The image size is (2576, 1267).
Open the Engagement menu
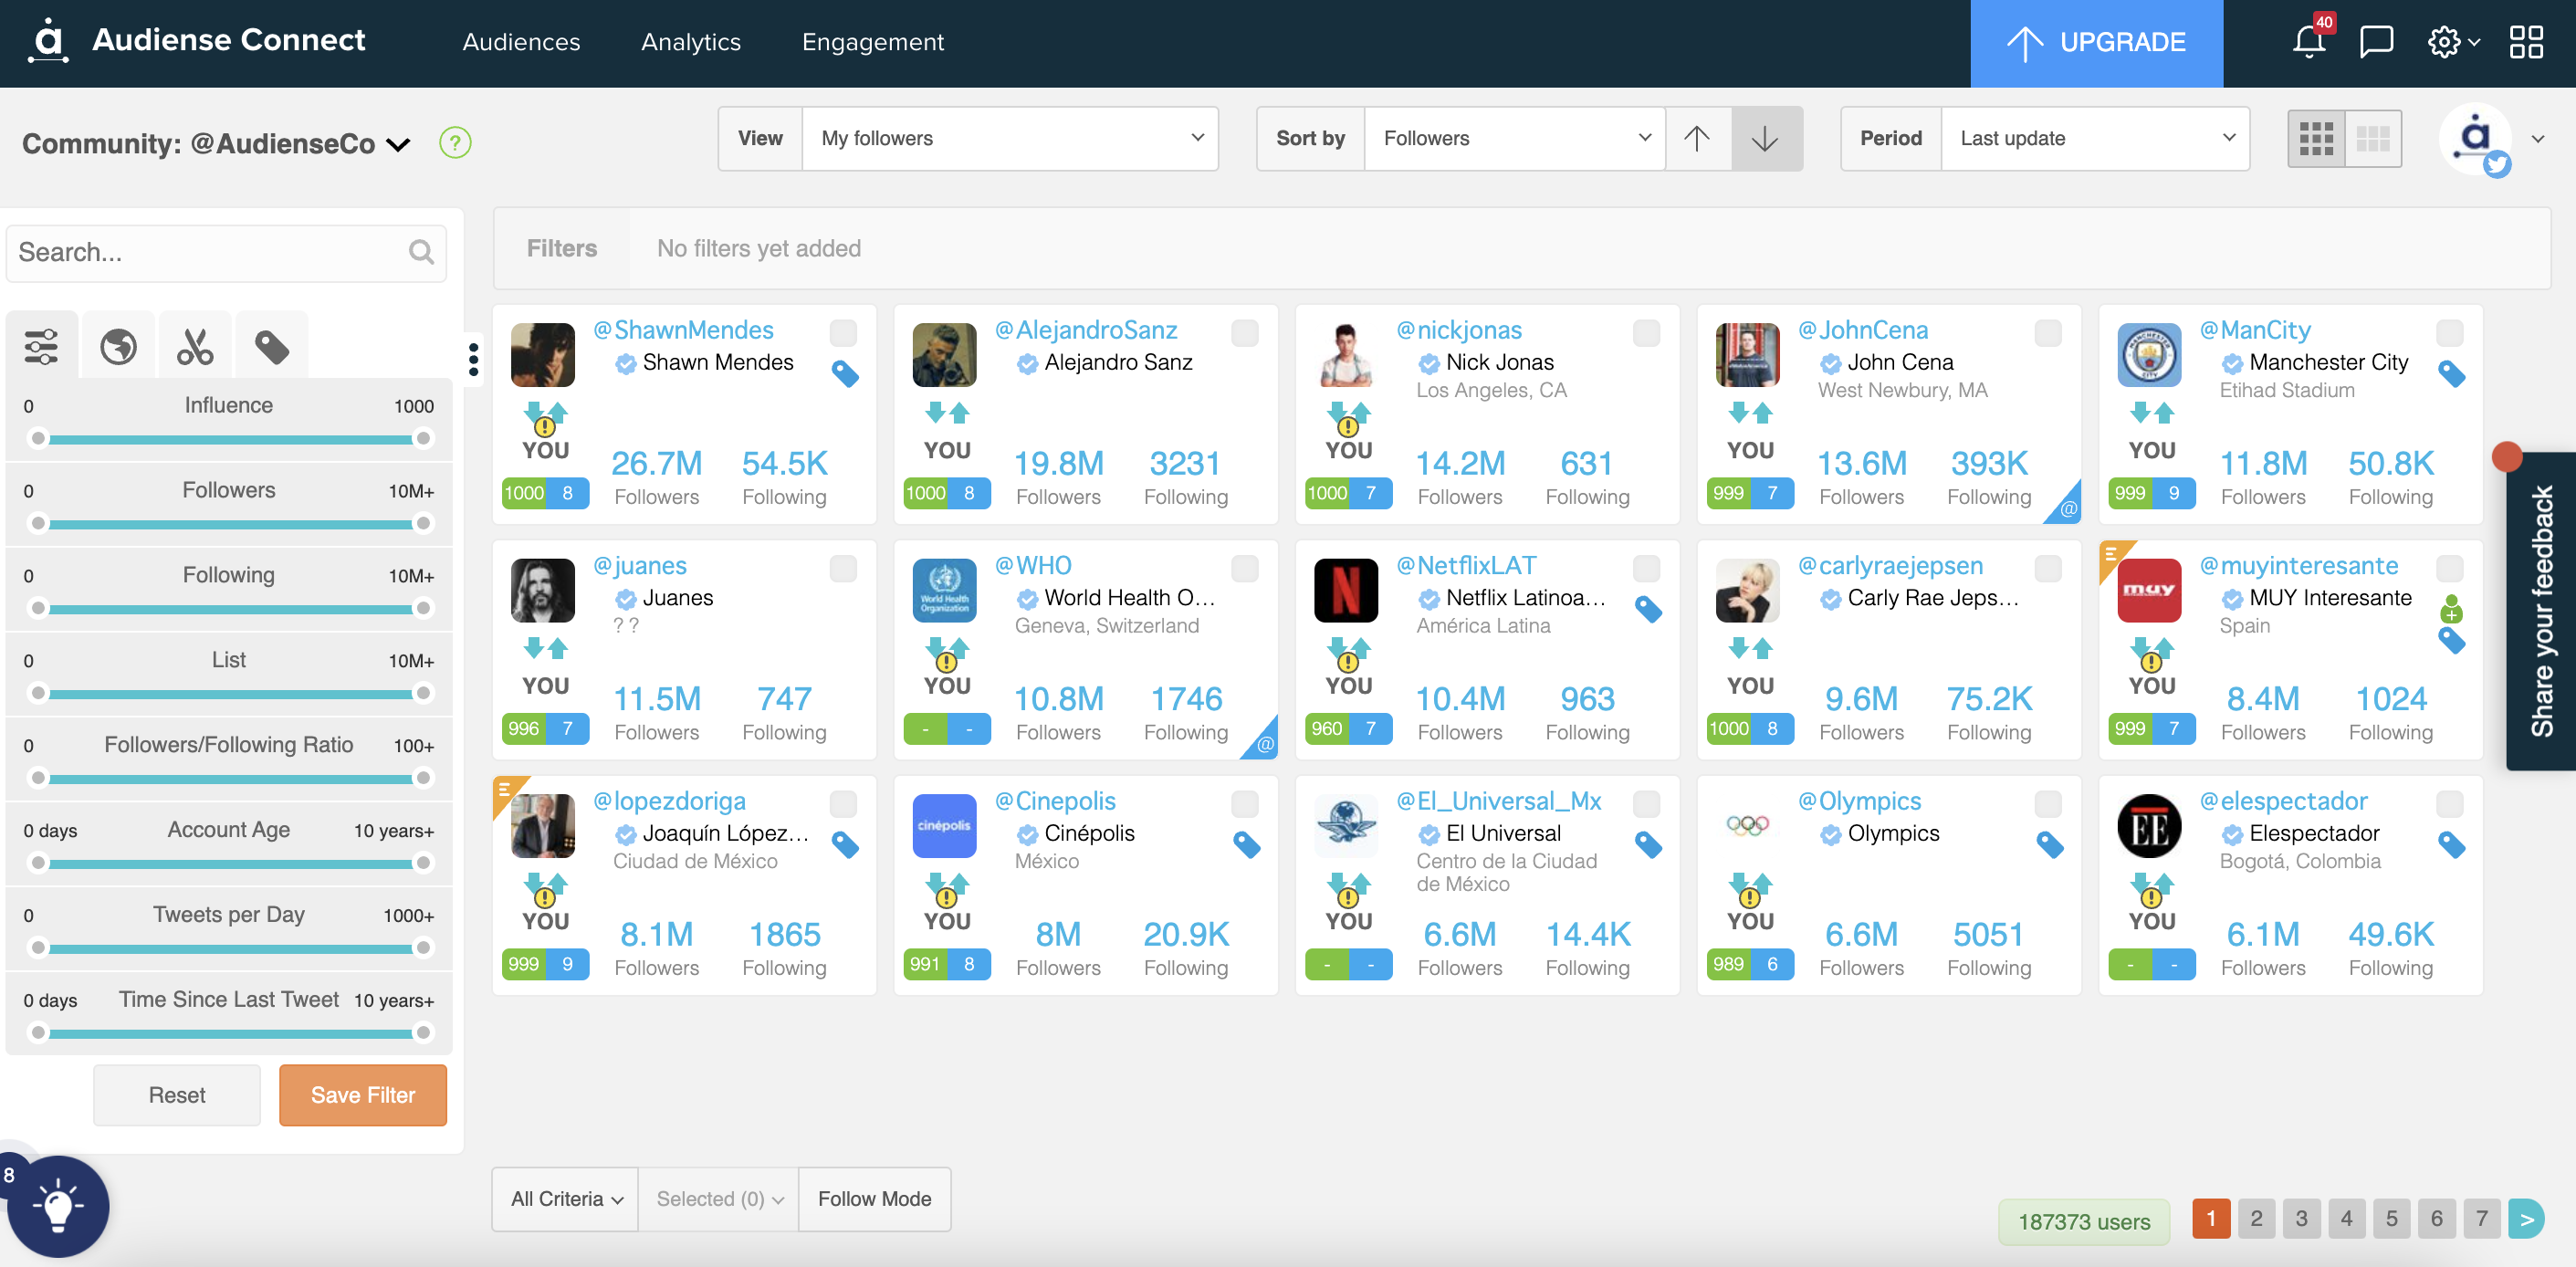click(873, 42)
